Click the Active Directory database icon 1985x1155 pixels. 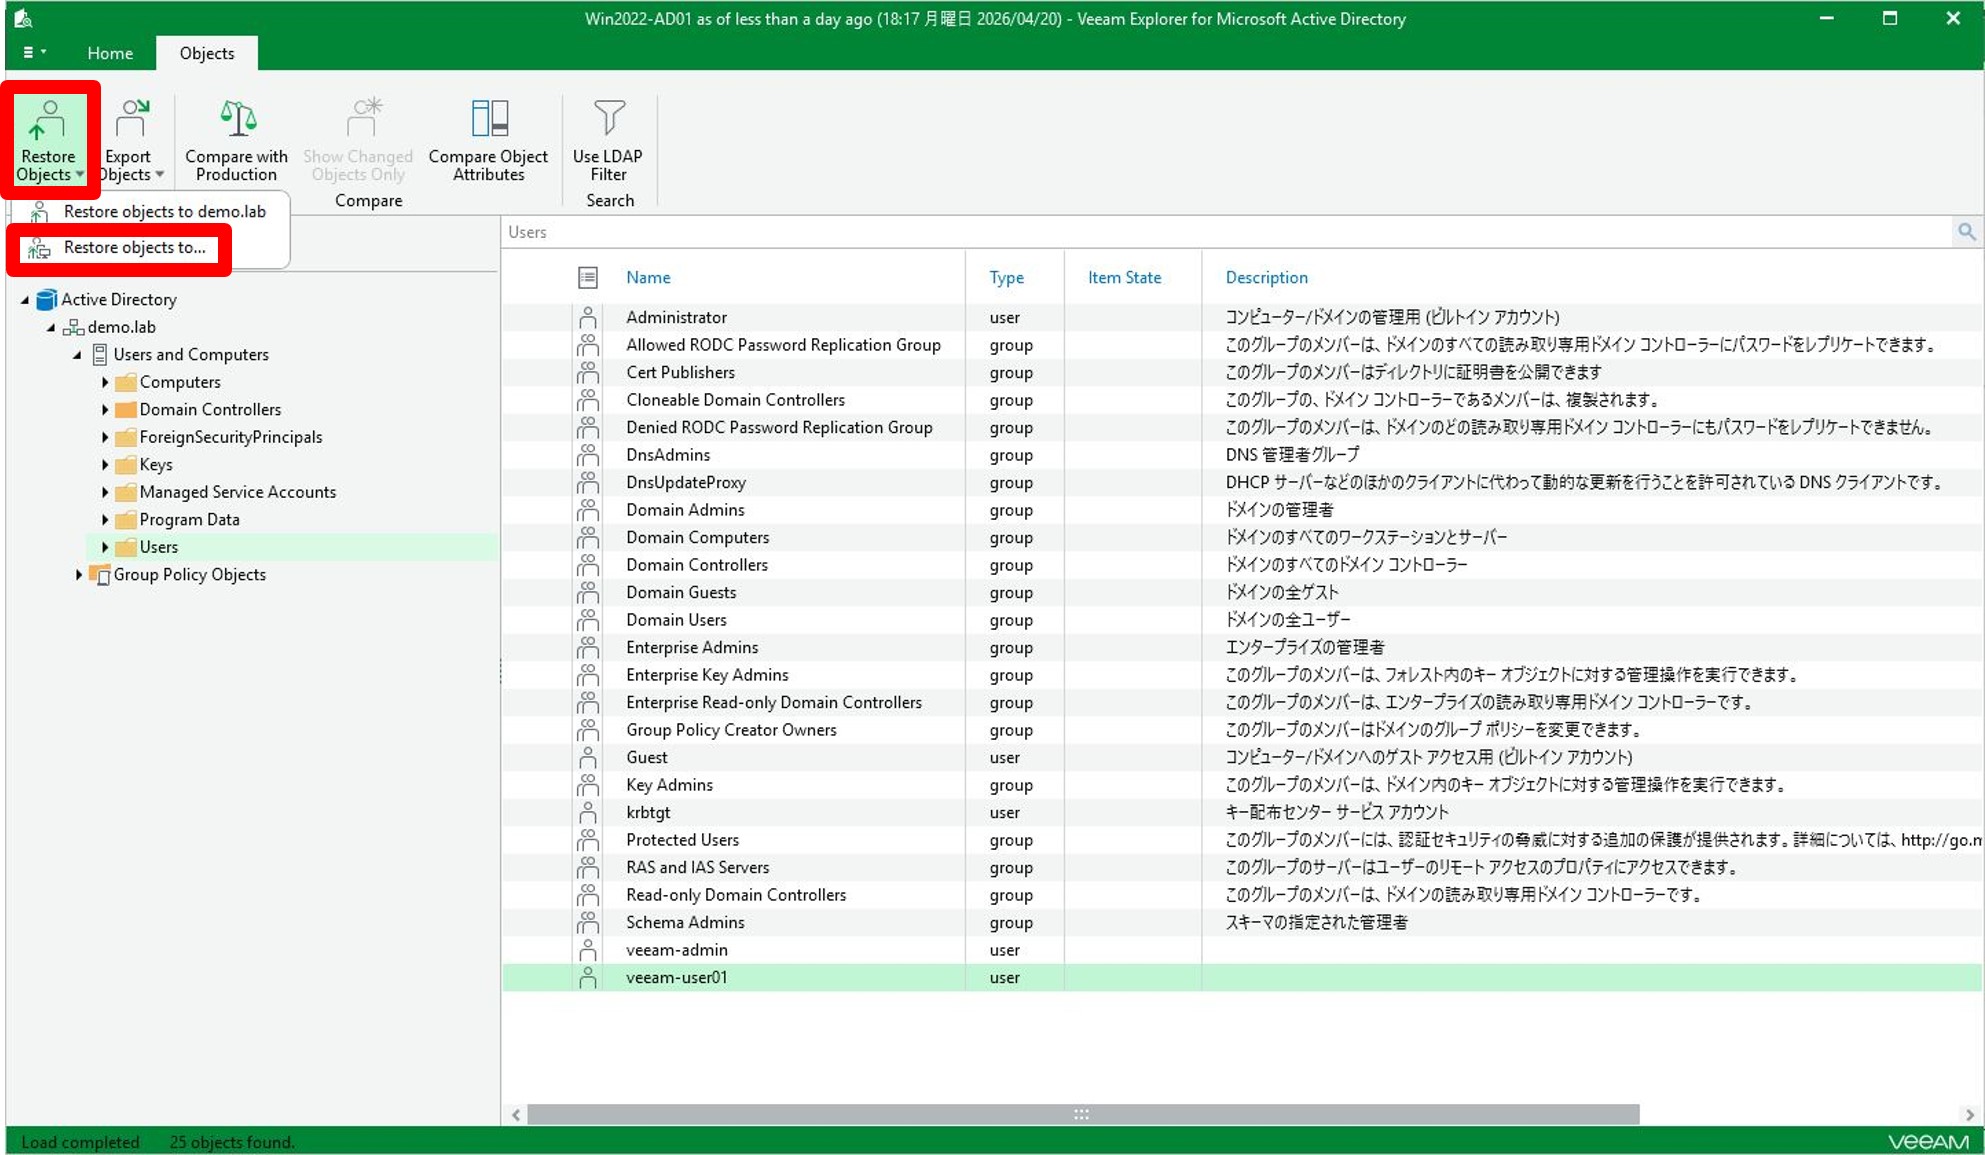click(x=46, y=300)
